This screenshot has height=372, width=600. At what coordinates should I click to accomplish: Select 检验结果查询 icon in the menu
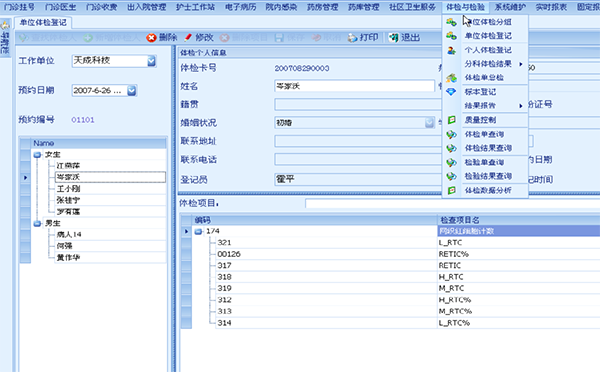[x=452, y=176]
